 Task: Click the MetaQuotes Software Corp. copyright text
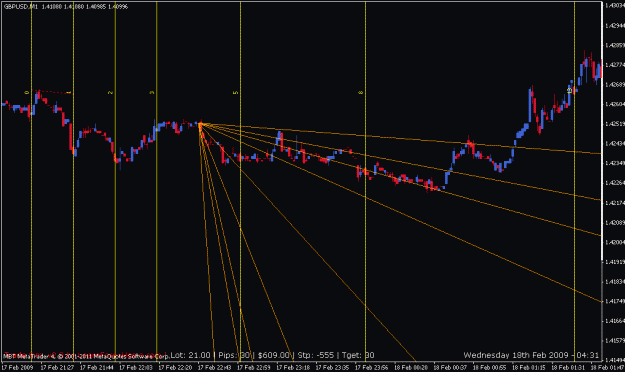tap(86, 356)
